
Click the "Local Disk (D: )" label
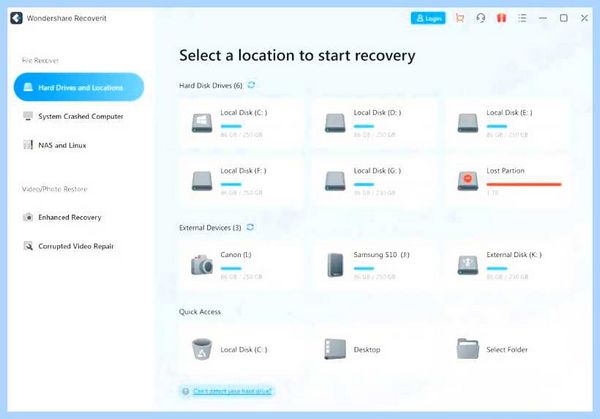tap(377, 112)
